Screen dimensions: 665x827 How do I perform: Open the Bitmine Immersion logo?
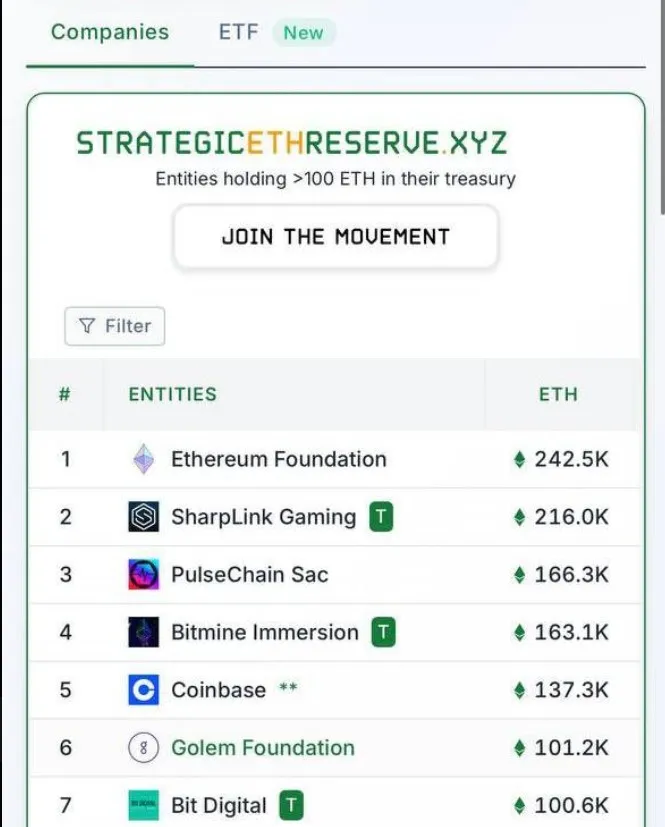(x=142, y=632)
